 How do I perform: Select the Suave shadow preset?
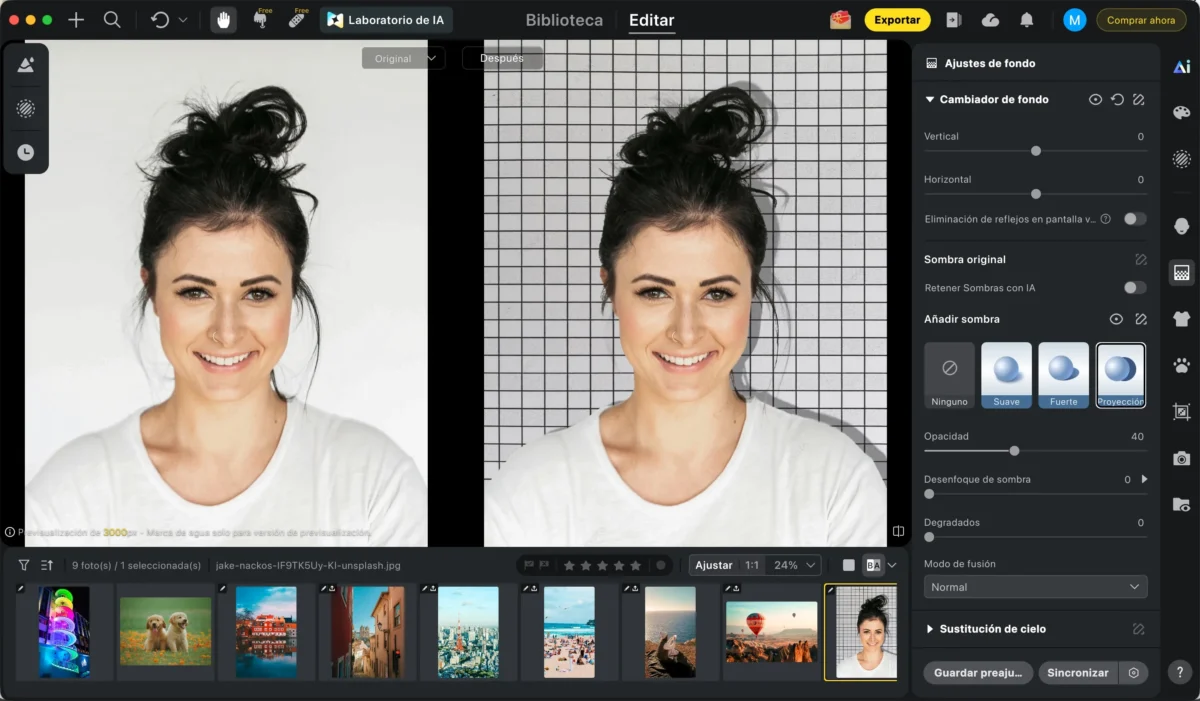pos(1006,375)
